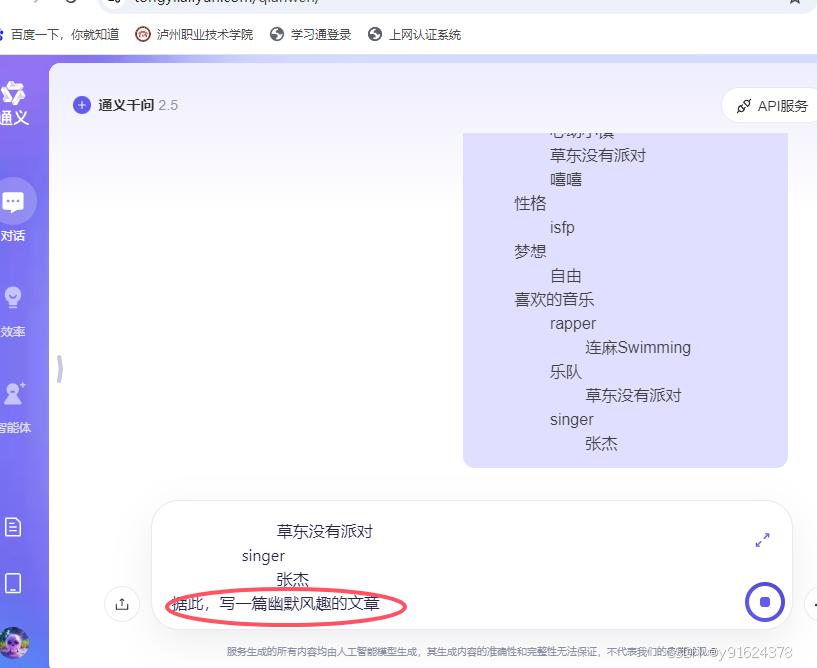Open the 效率 efficiency tools section

pos(13,312)
